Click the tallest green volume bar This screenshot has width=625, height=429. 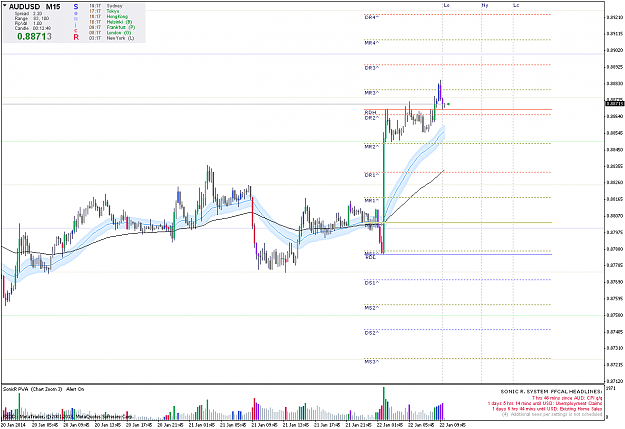384,403
